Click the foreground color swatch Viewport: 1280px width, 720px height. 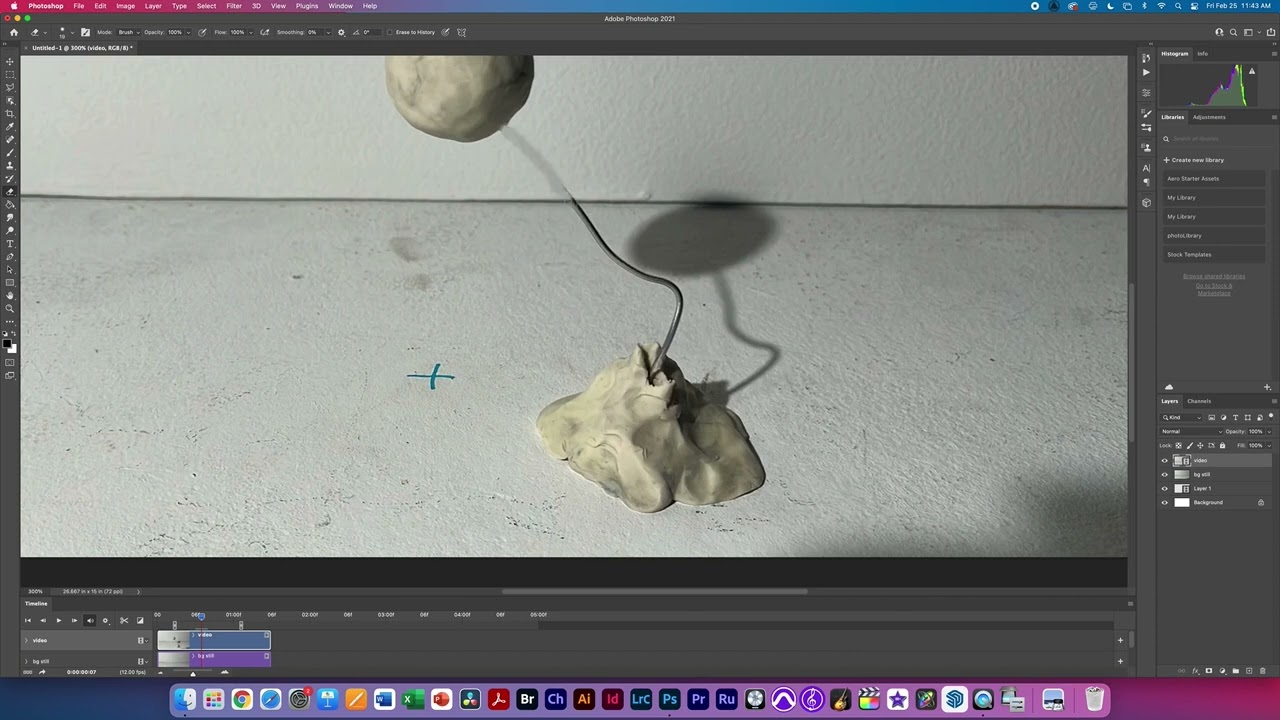tap(7, 345)
